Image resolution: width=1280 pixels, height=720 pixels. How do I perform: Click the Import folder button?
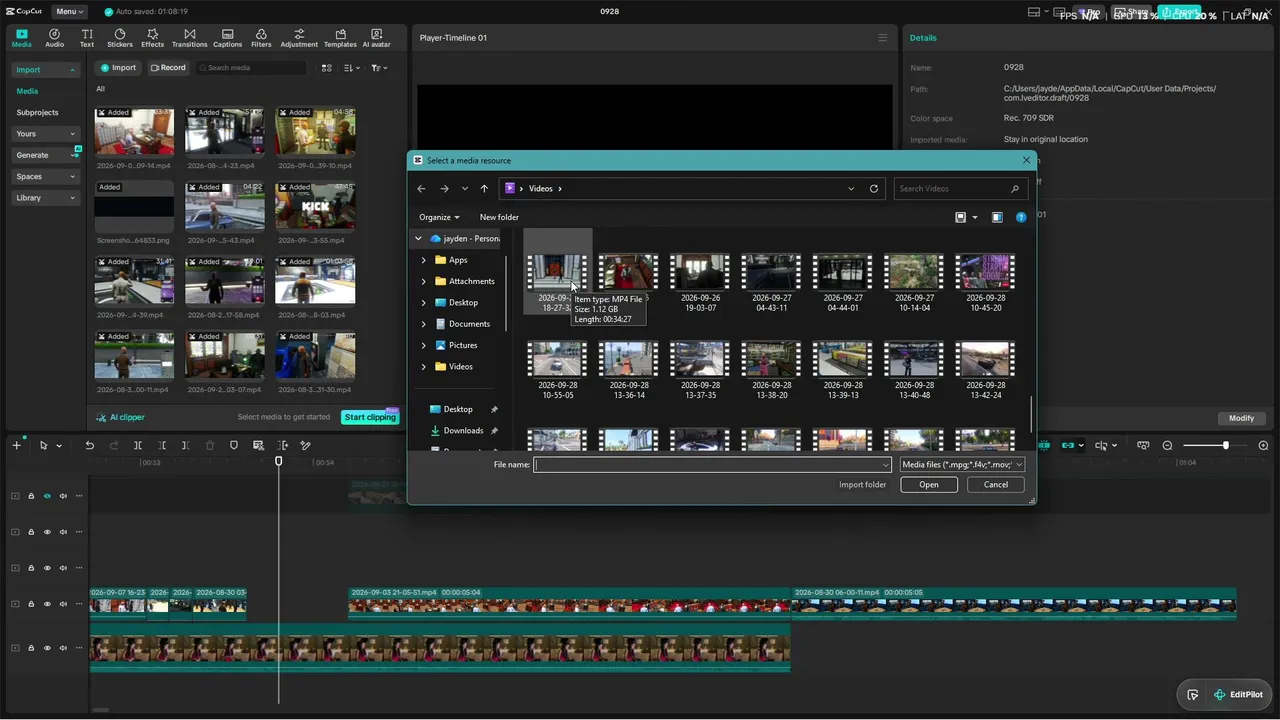click(x=862, y=484)
